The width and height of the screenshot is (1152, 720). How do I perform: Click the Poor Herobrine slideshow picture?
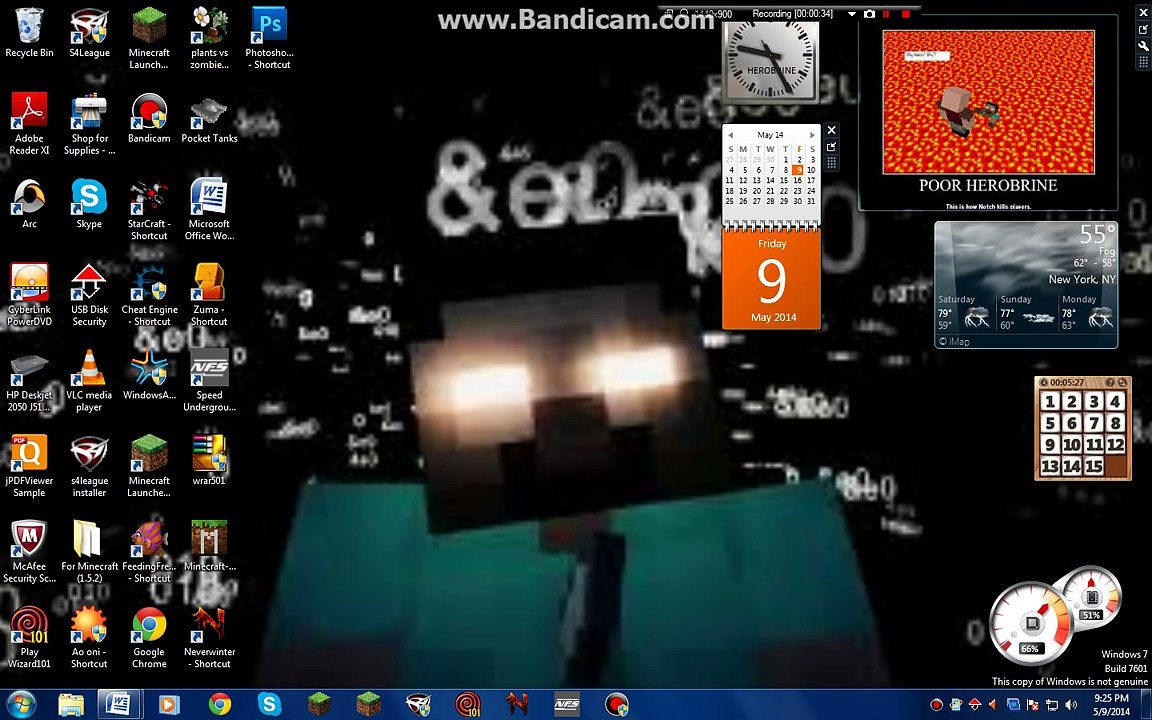coord(988,101)
